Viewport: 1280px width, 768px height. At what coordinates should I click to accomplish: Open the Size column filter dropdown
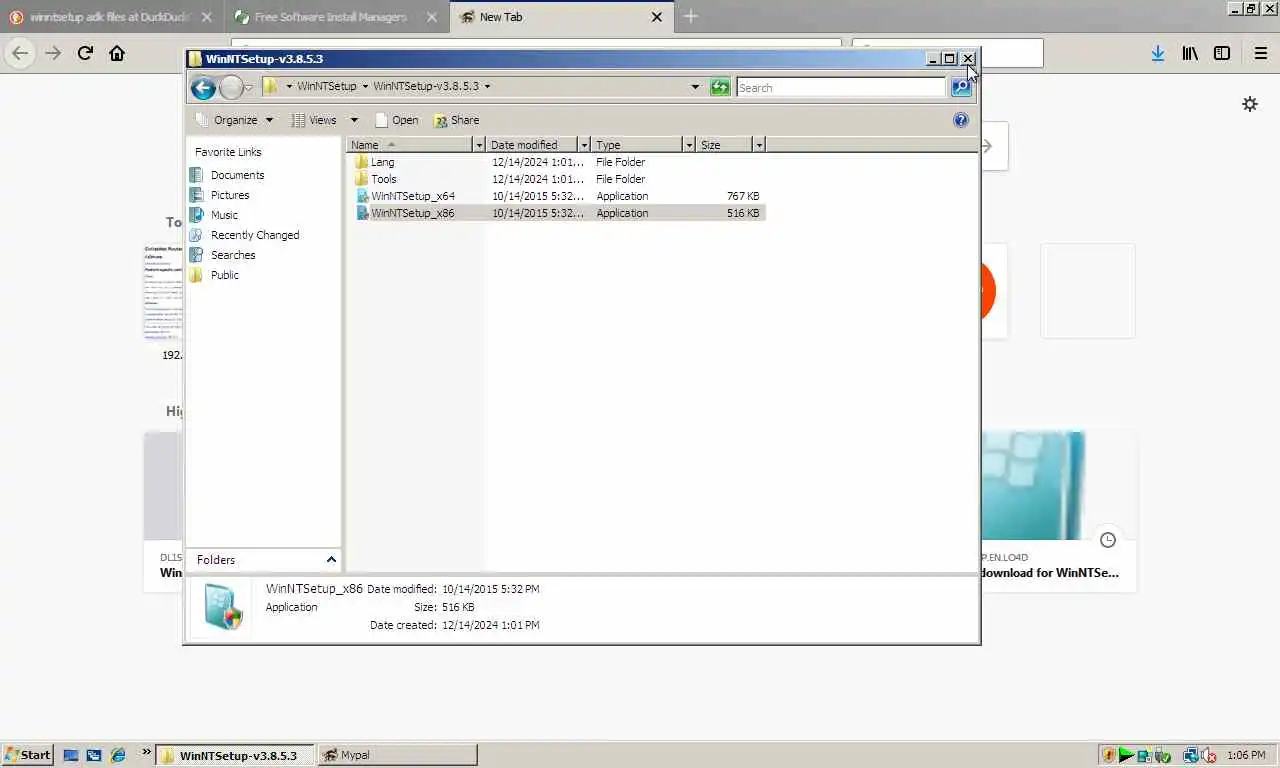(x=759, y=145)
